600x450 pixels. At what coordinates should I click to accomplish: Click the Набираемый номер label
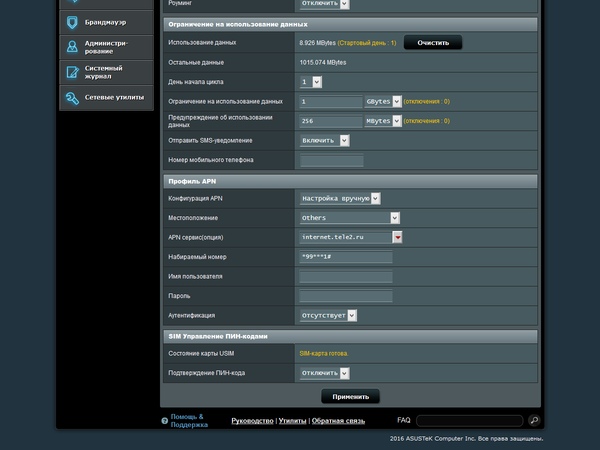(x=197, y=257)
